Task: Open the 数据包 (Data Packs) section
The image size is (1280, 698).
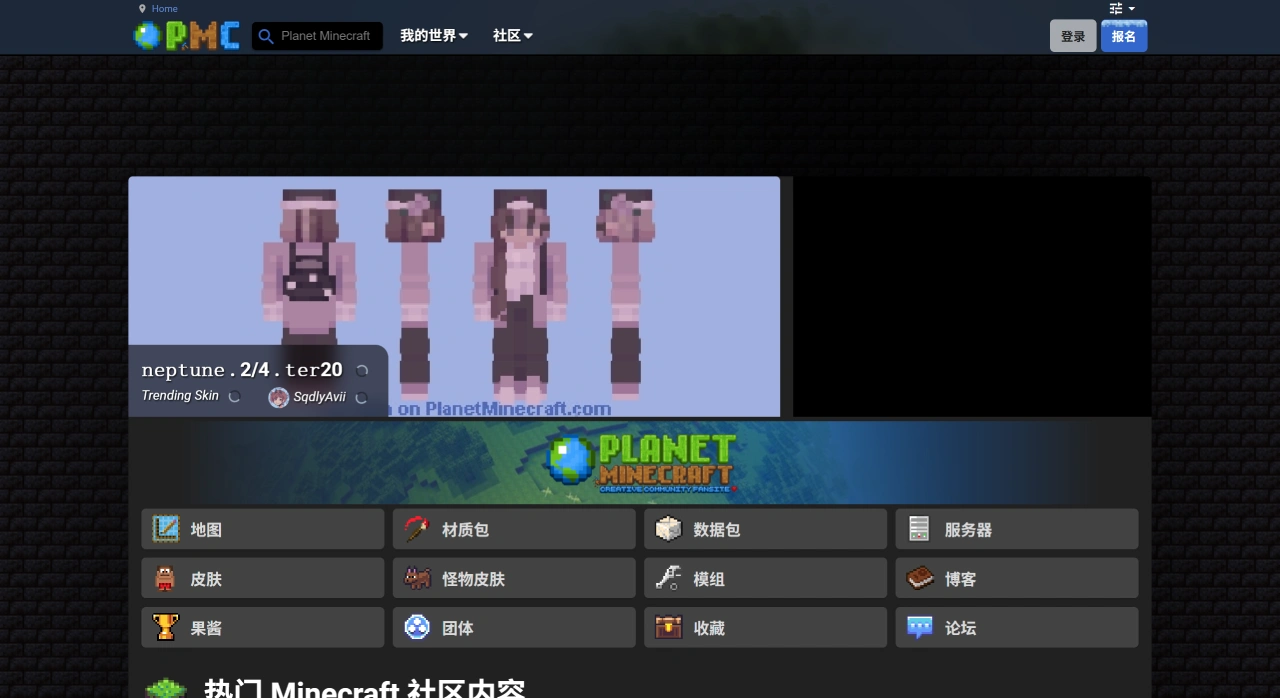Action: [765, 529]
